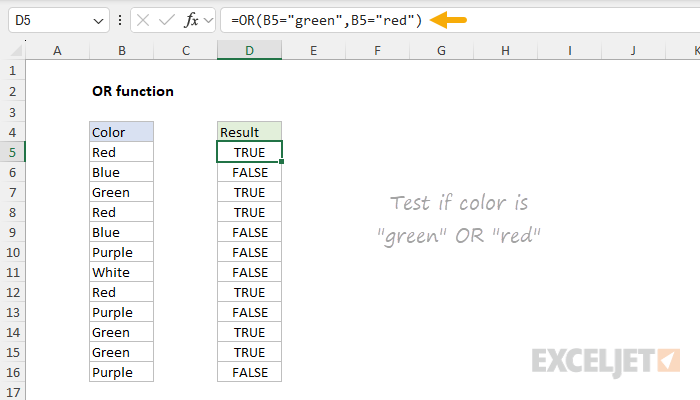Screen dimensions: 700x400
Task: Click cell D16 showing FALSE
Action: [x=250, y=372]
